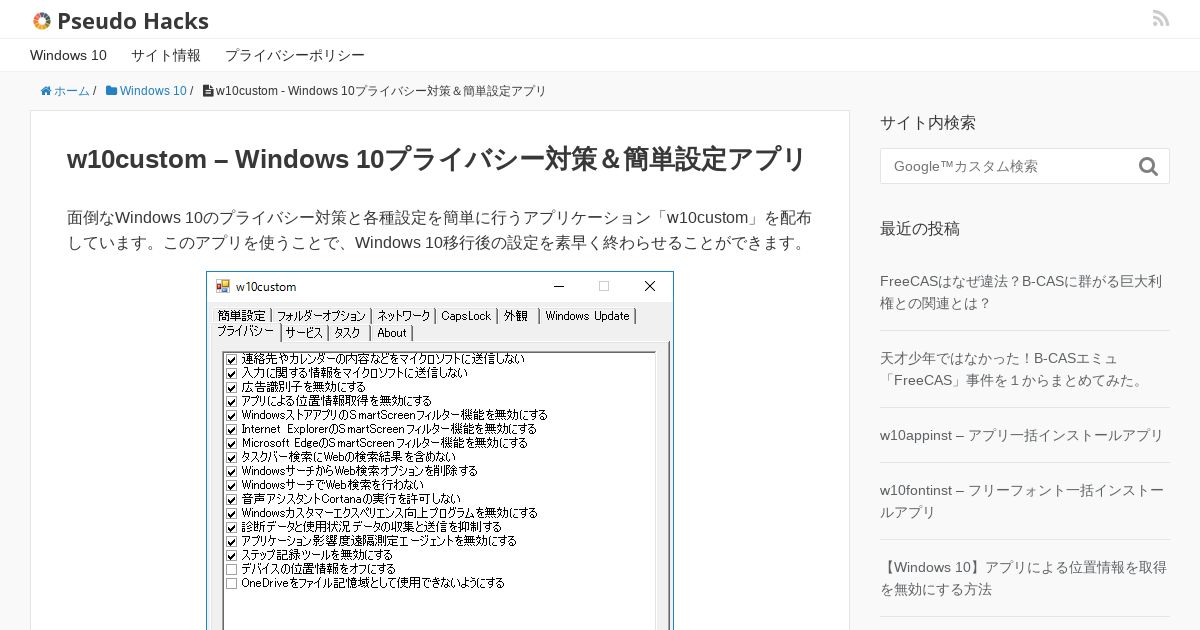1200x630 pixels.
Task: Uncheck 音声アシスタントCortanaの実行を許可しない
Action: point(231,499)
